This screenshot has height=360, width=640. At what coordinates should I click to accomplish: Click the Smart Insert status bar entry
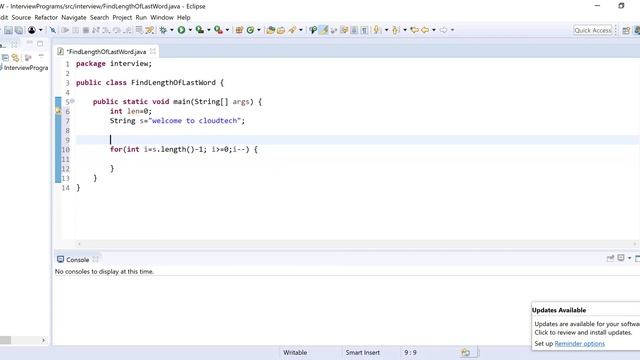(x=362, y=353)
